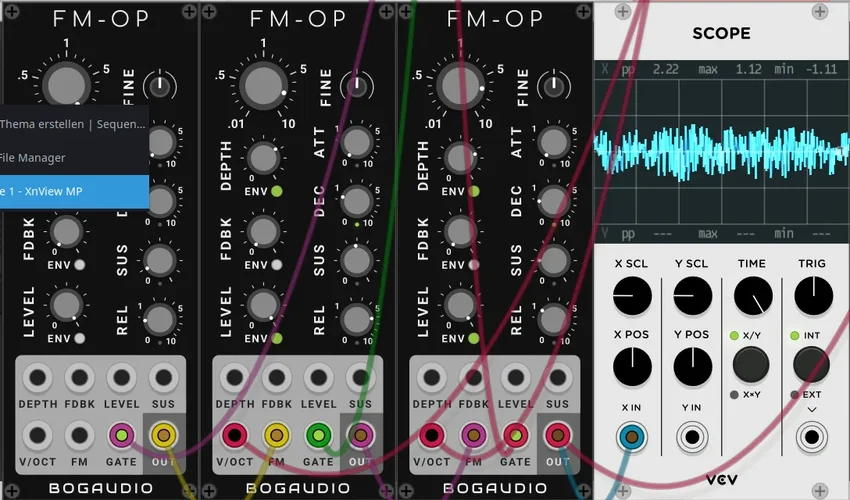Click the FDBK CV jack on second FM-OP
Image resolution: width=850 pixels, height=500 pixels.
(276, 377)
